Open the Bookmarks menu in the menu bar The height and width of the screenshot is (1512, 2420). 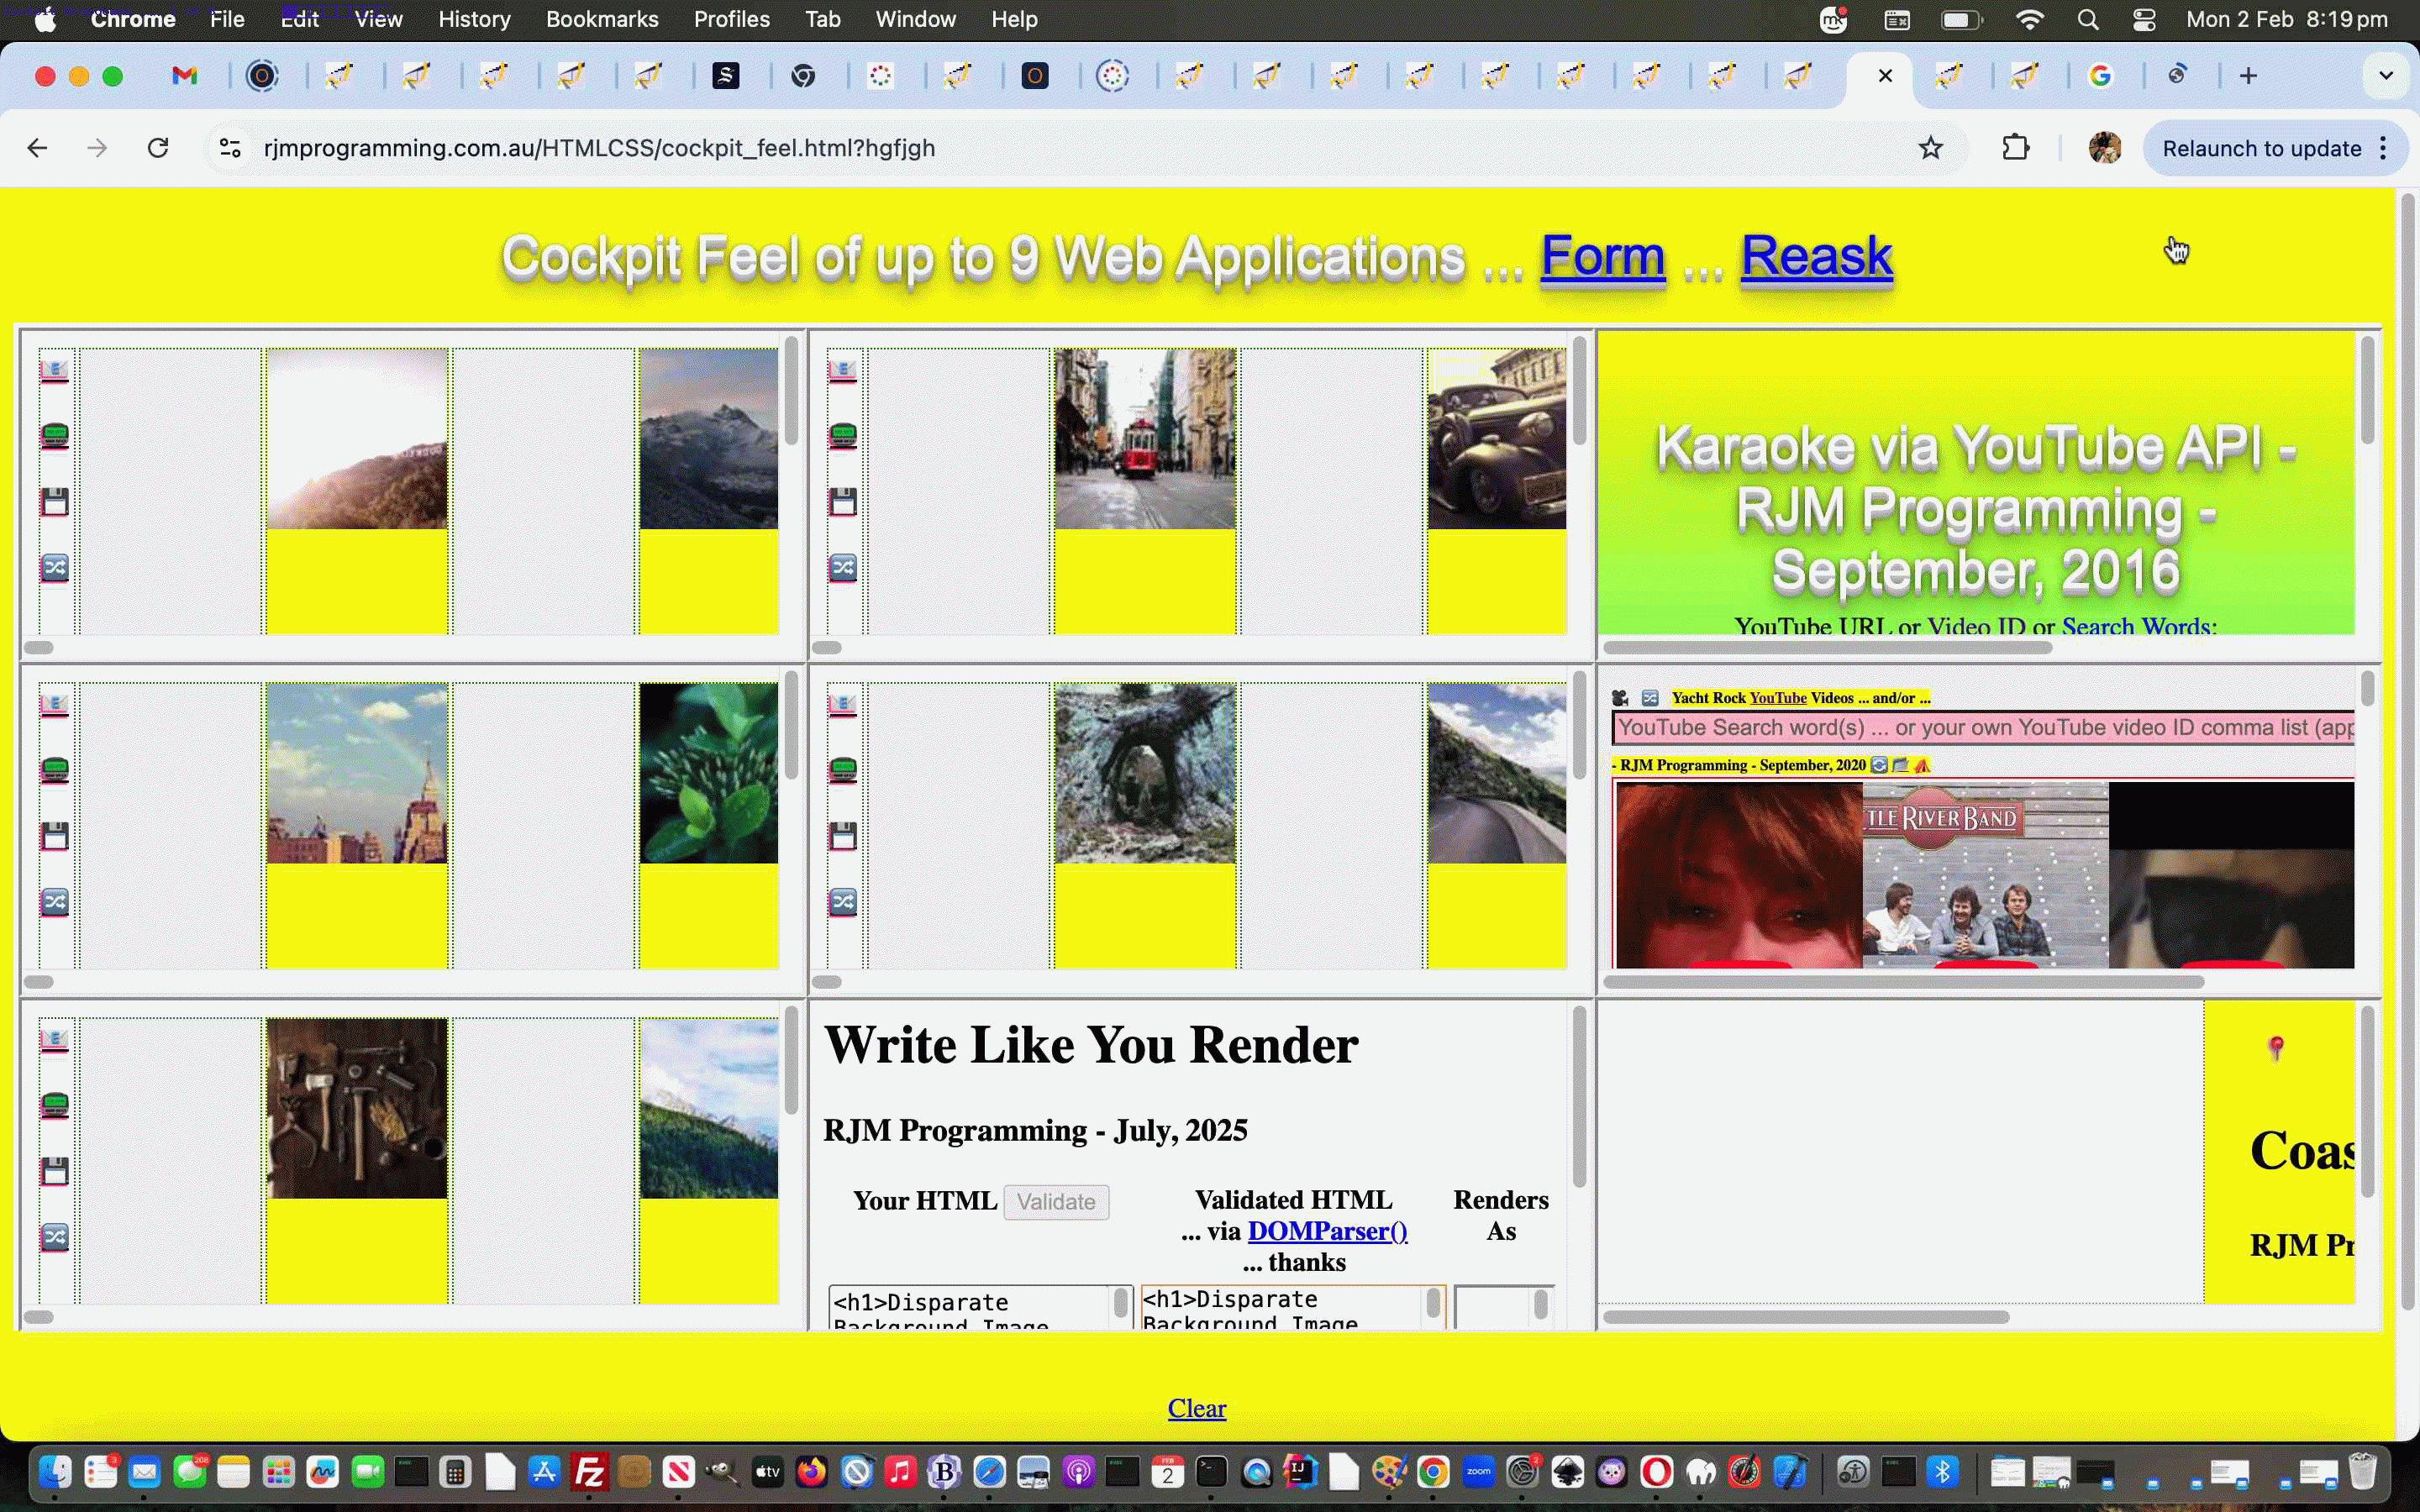click(x=602, y=19)
